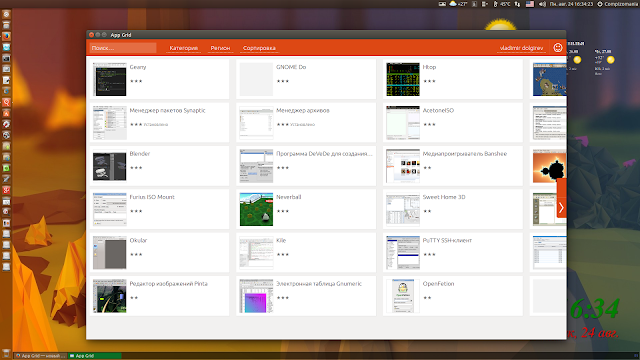Focus the Поиск search field

coord(123,48)
